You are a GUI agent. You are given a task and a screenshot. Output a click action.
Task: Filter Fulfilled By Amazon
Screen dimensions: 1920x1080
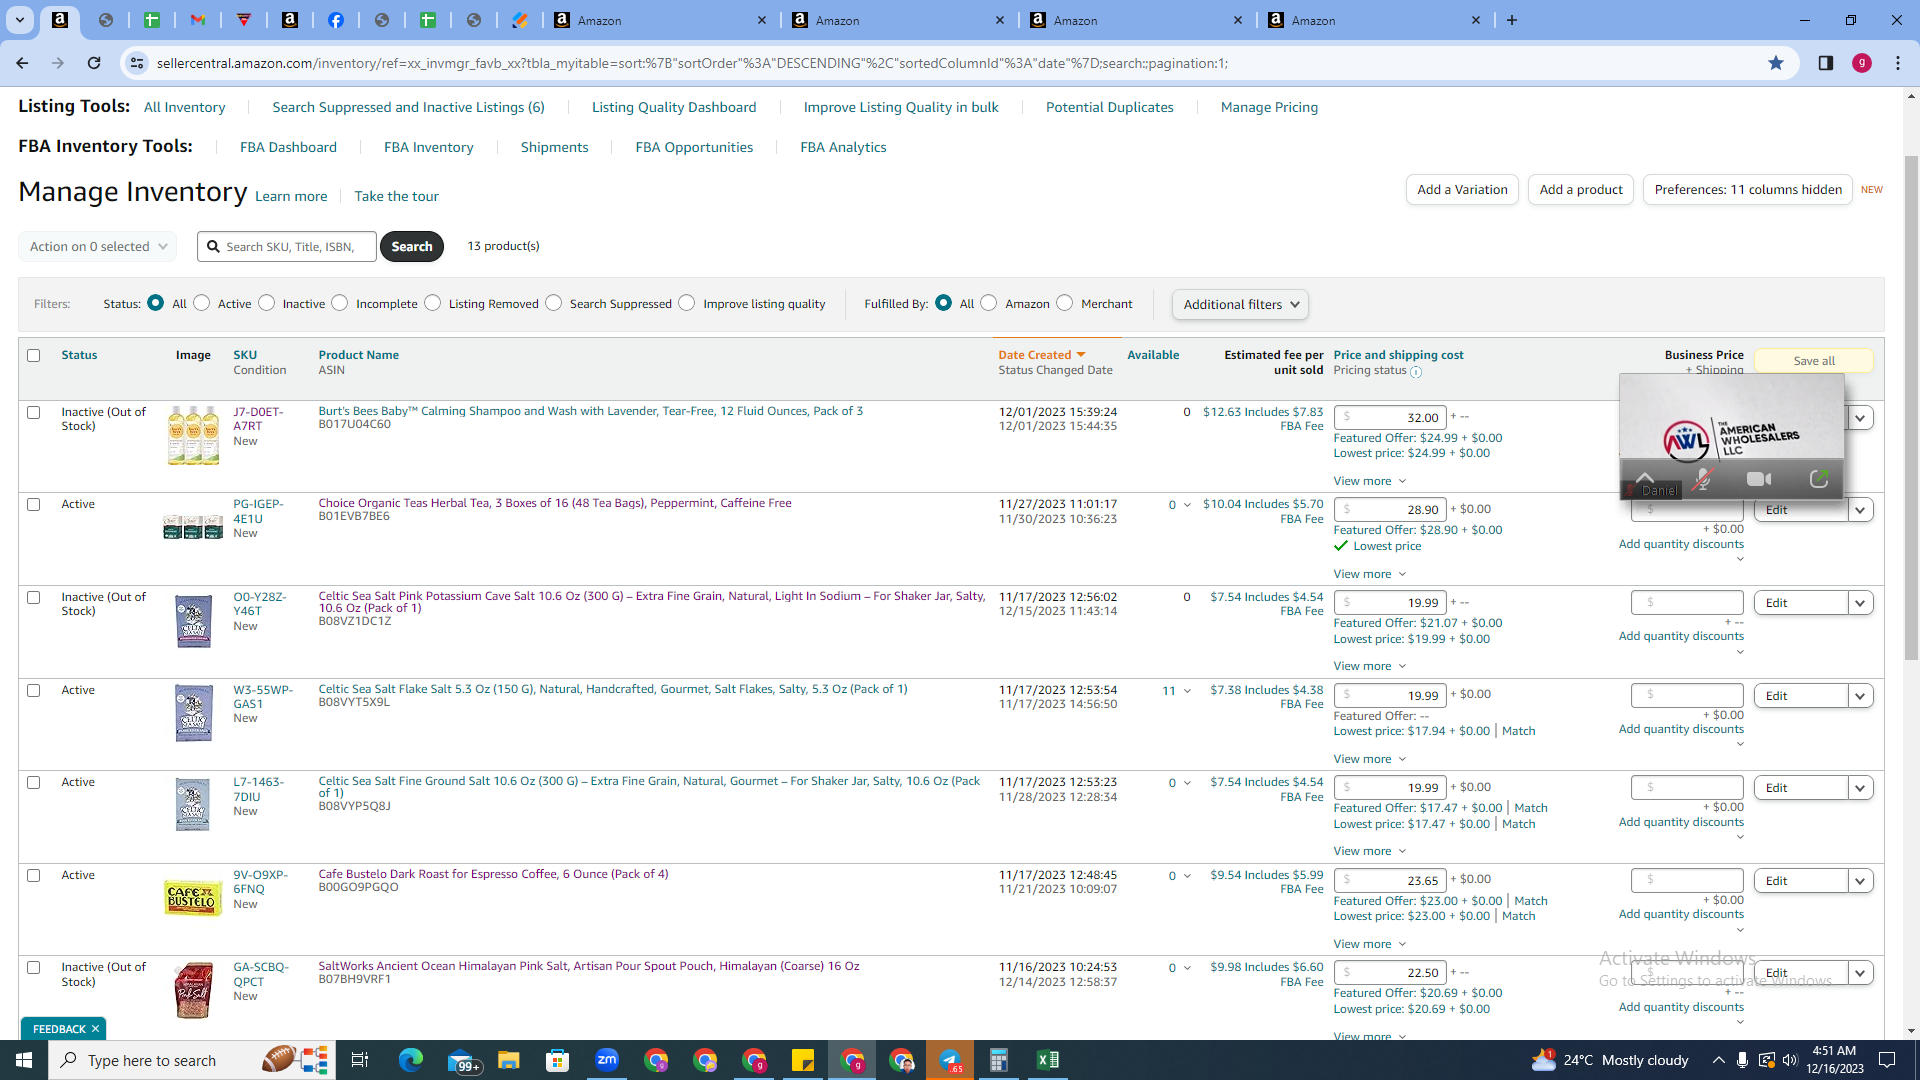[989, 303]
